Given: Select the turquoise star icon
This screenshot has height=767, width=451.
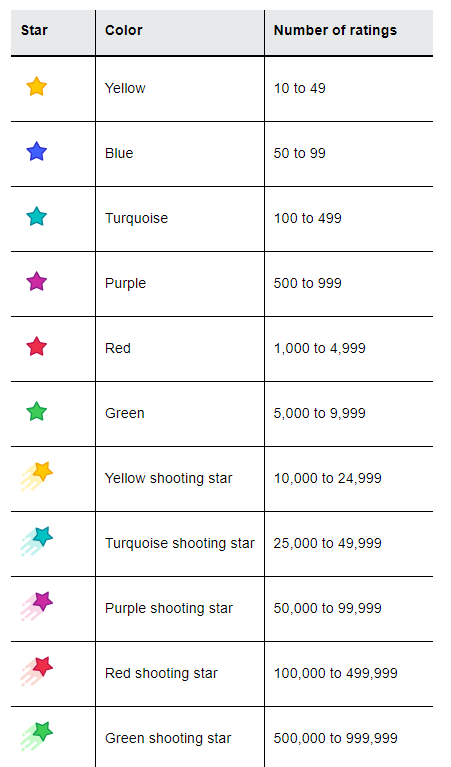Looking at the screenshot, I should pyautogui.click(x=37, y=217).
